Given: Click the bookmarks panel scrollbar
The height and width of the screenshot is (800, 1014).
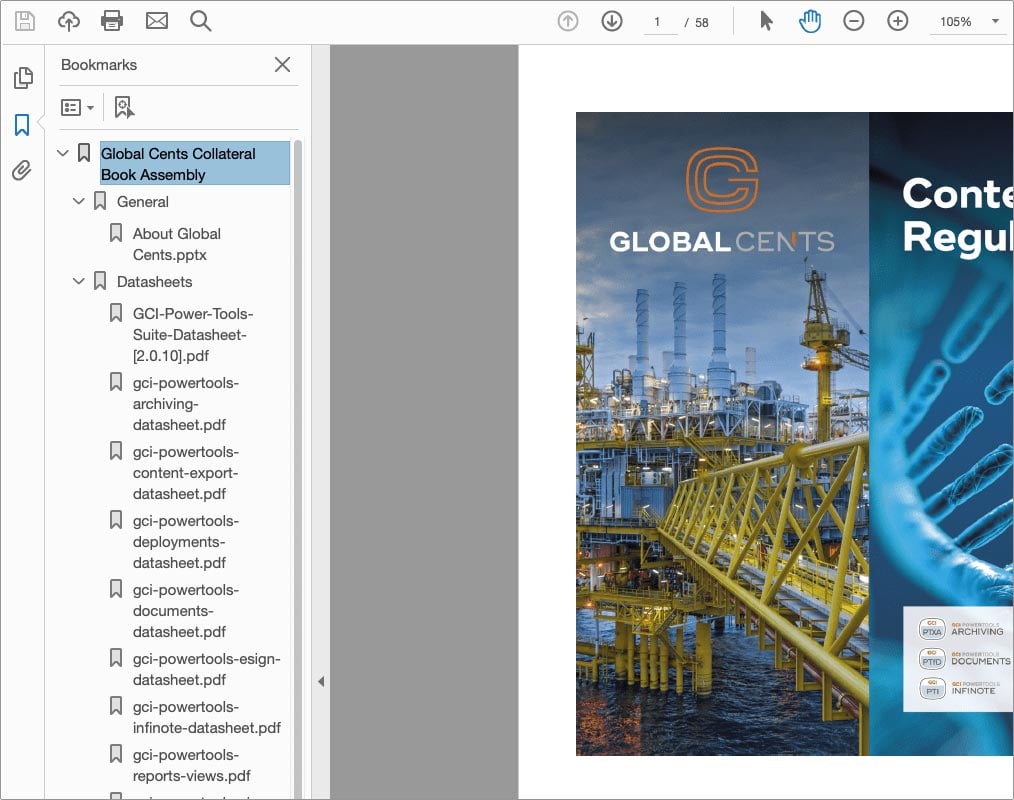Looking at the screenshot, I should click(297, 469).
